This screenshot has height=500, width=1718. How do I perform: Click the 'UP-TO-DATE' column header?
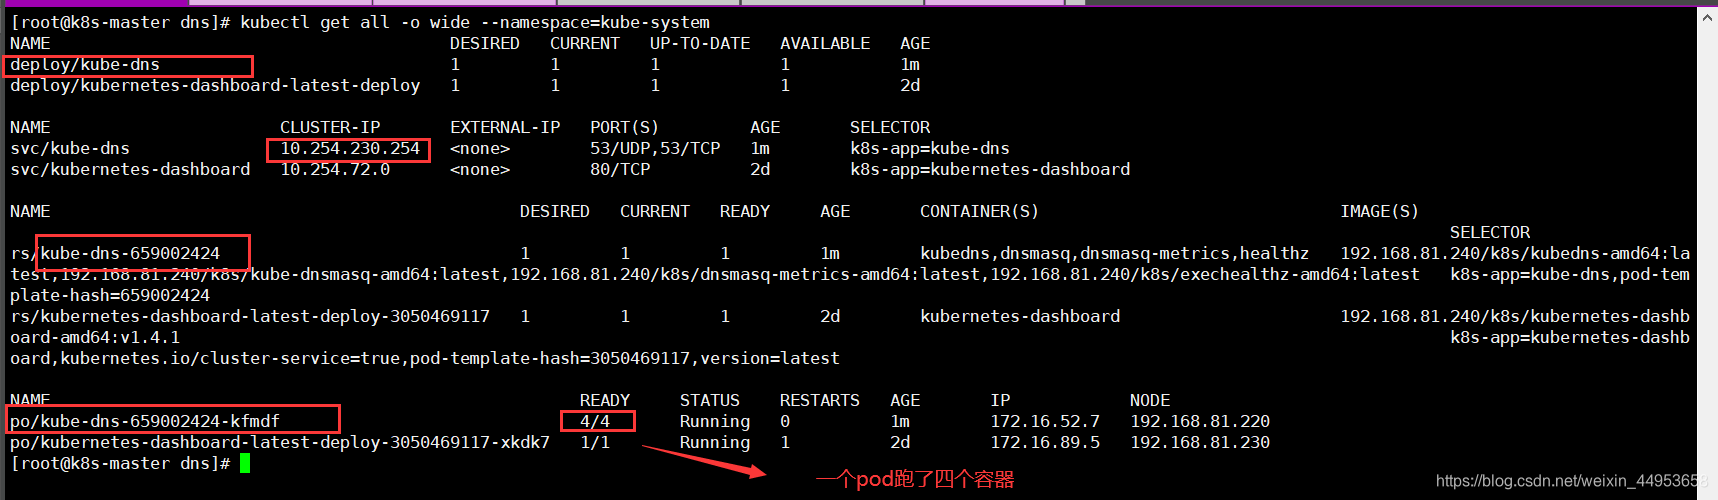(x=700, y=43)
